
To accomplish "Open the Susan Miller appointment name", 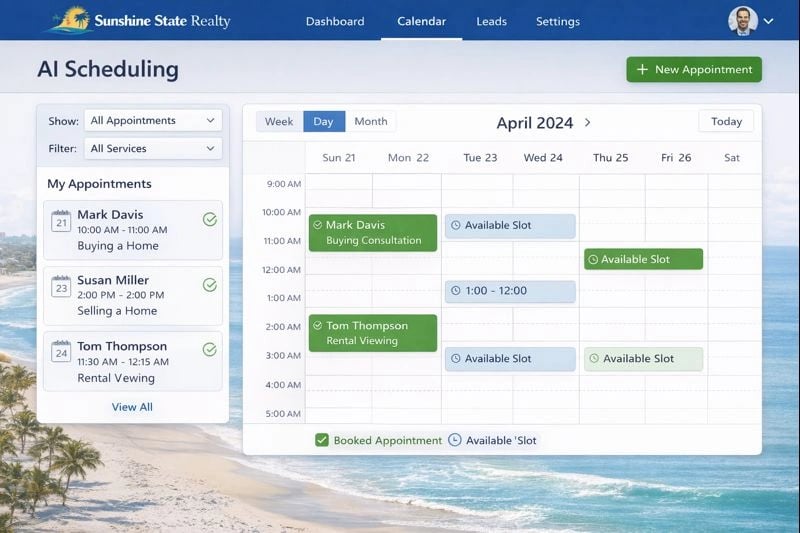I will [x=113, y=280].
